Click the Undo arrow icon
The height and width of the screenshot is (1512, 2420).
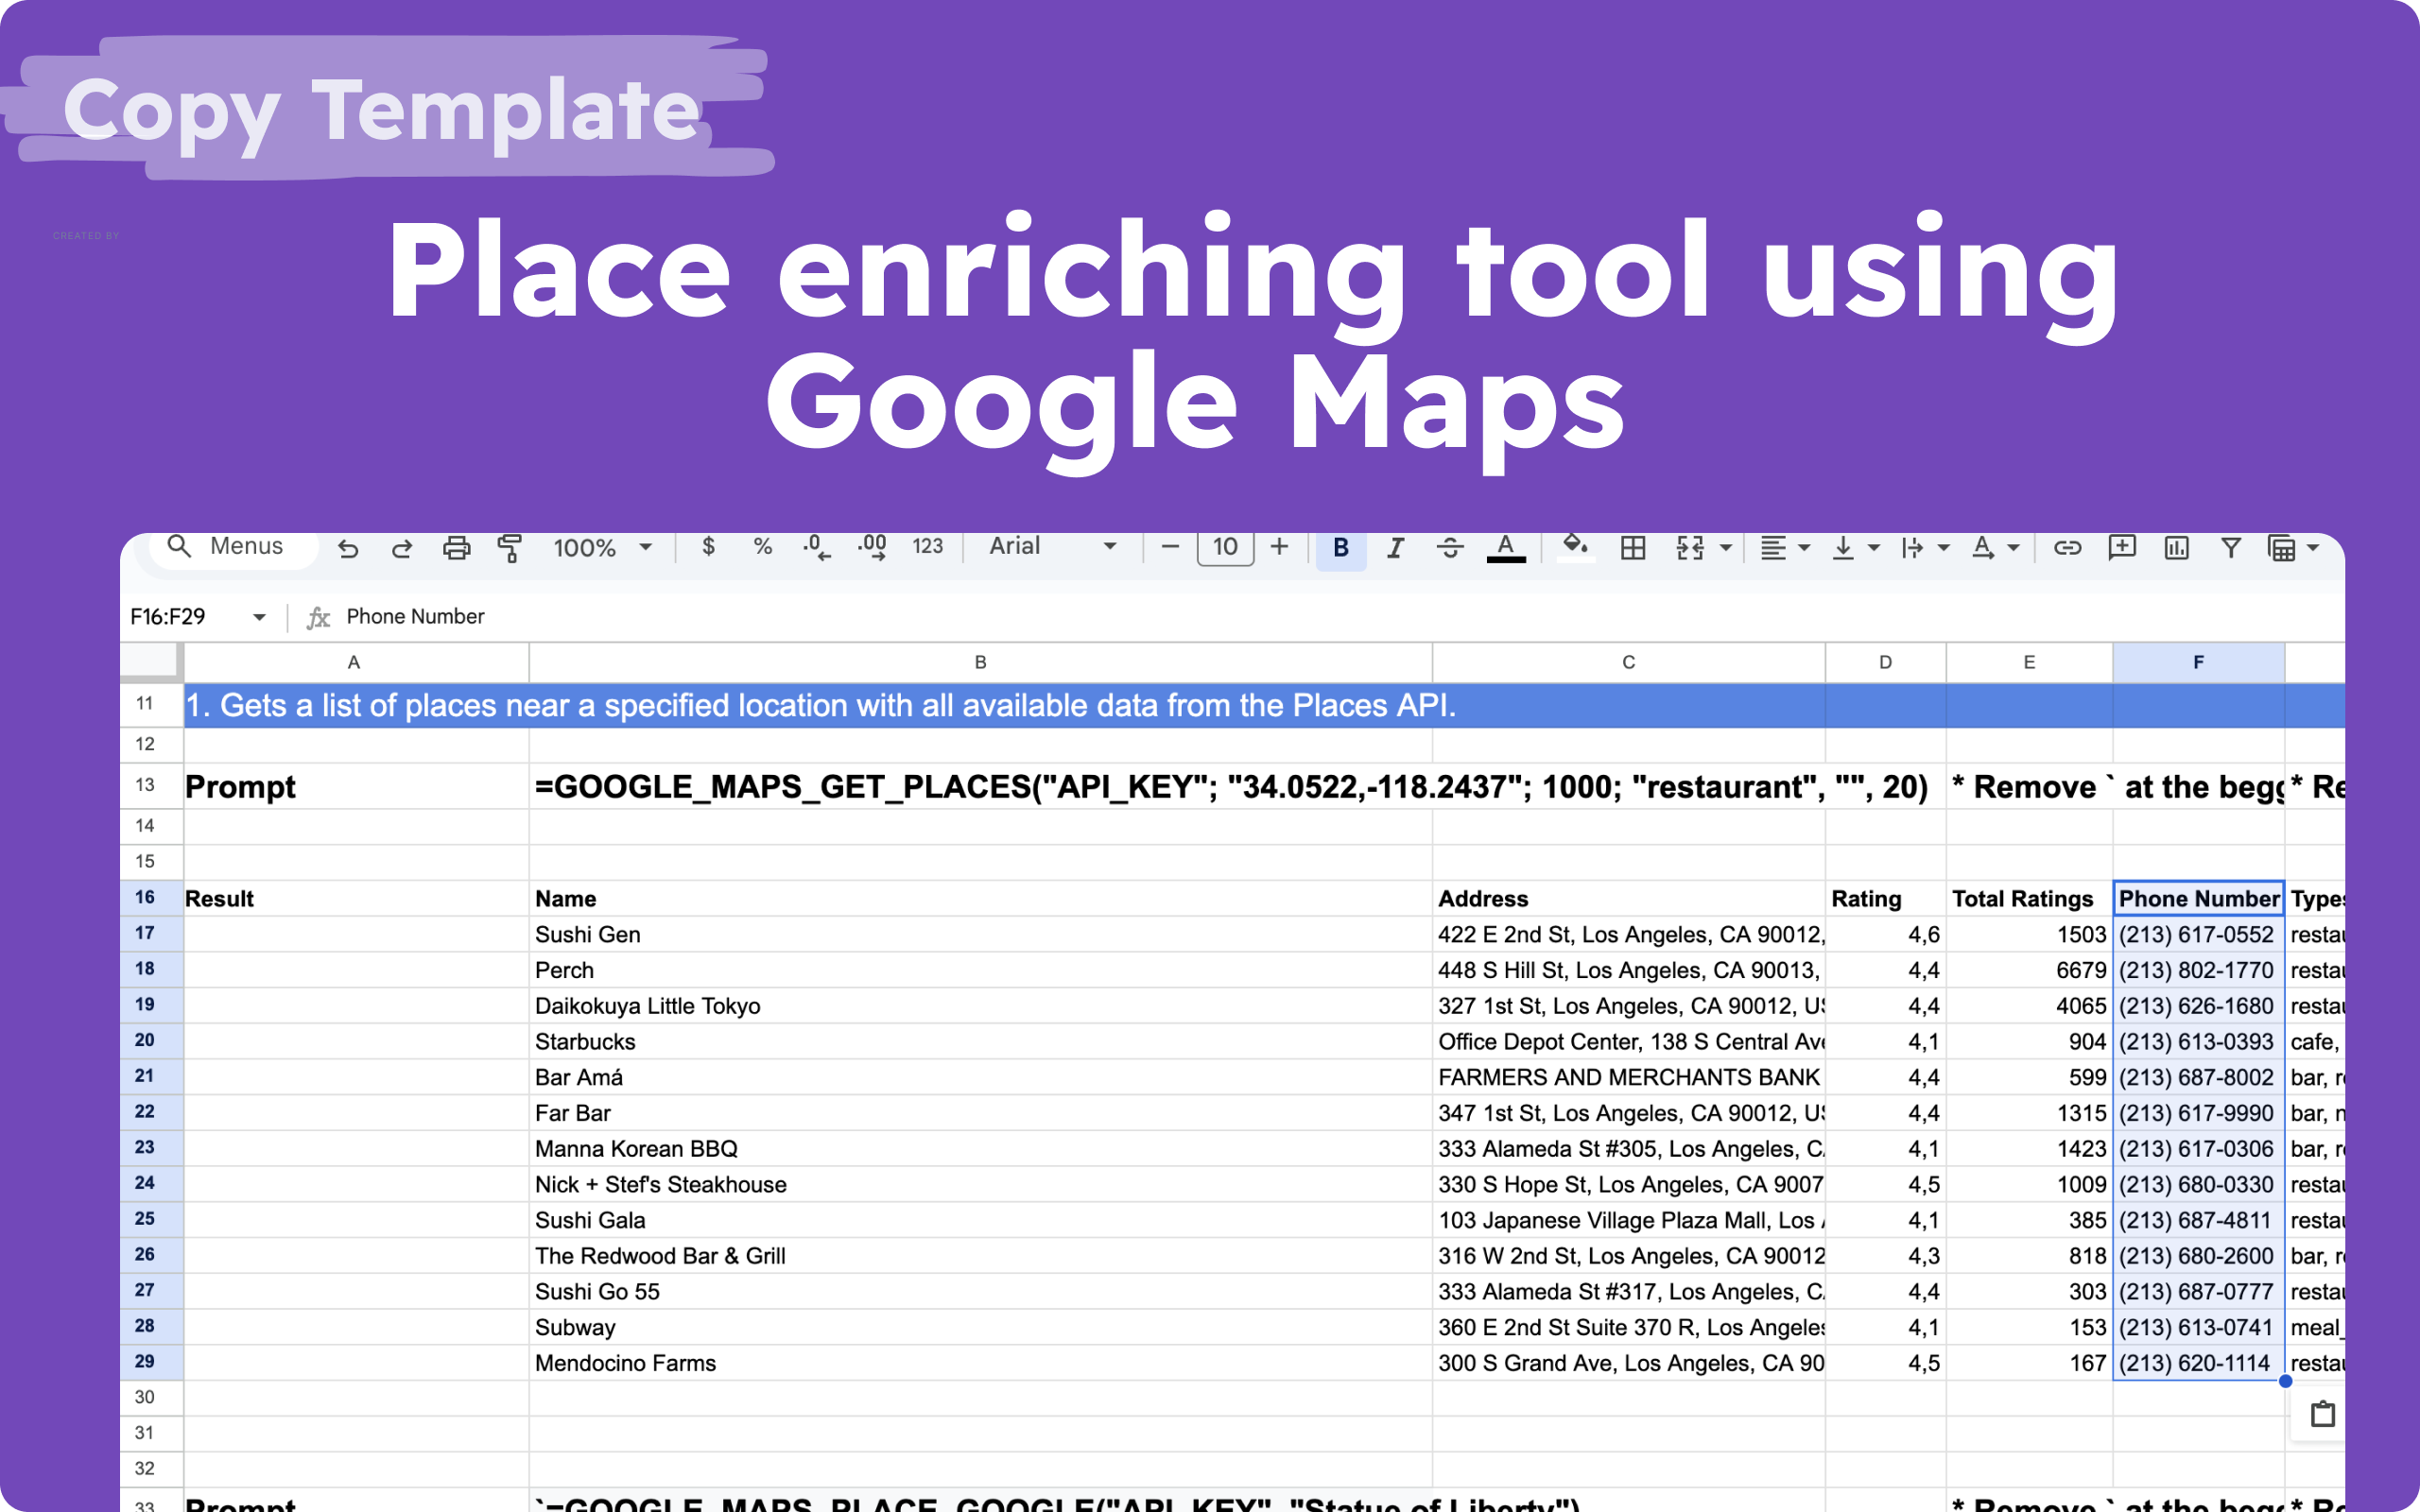(x=348, y=547)
